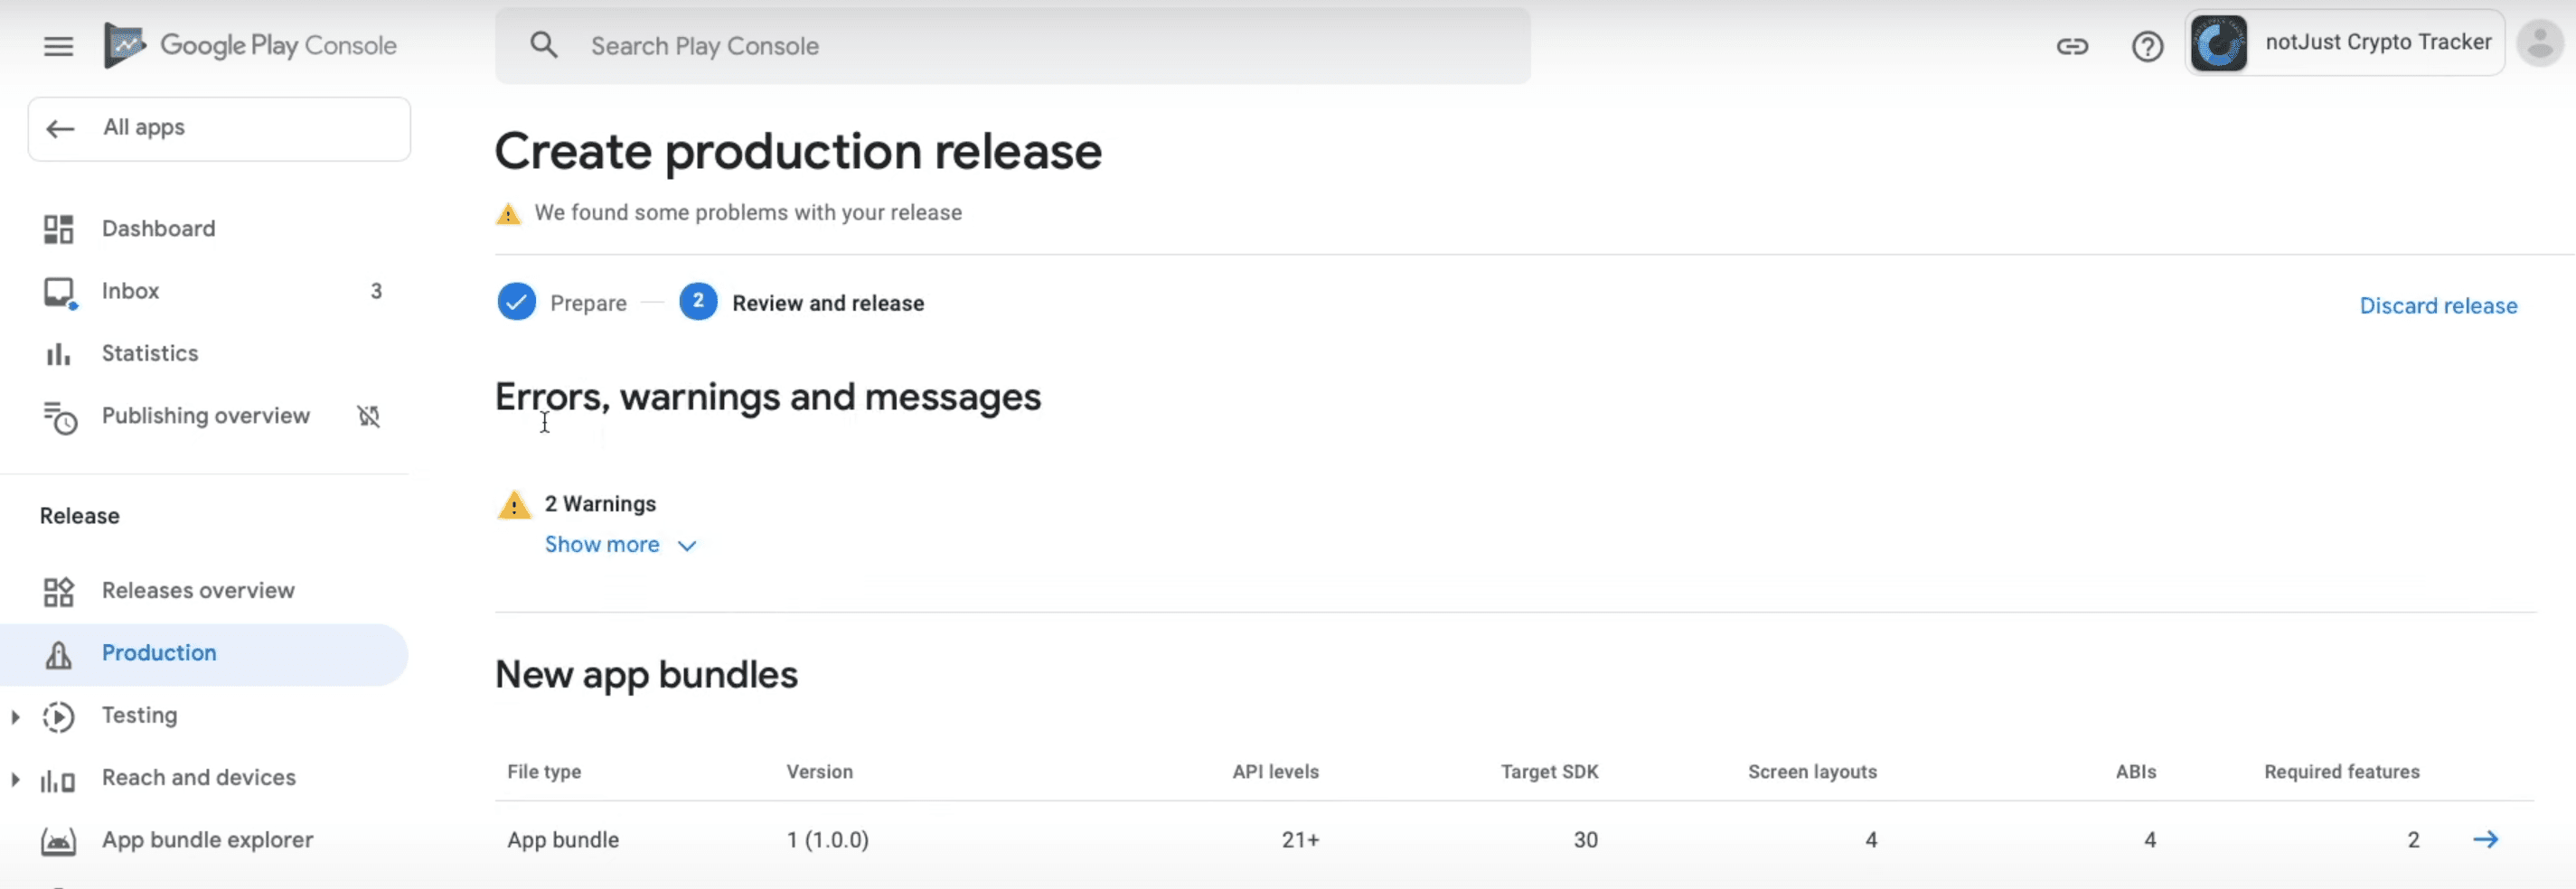Image resolution: width=2576 pixels, height=889 pixels.
Task: Switch to the Review and release step
Action: coord(828,302)
